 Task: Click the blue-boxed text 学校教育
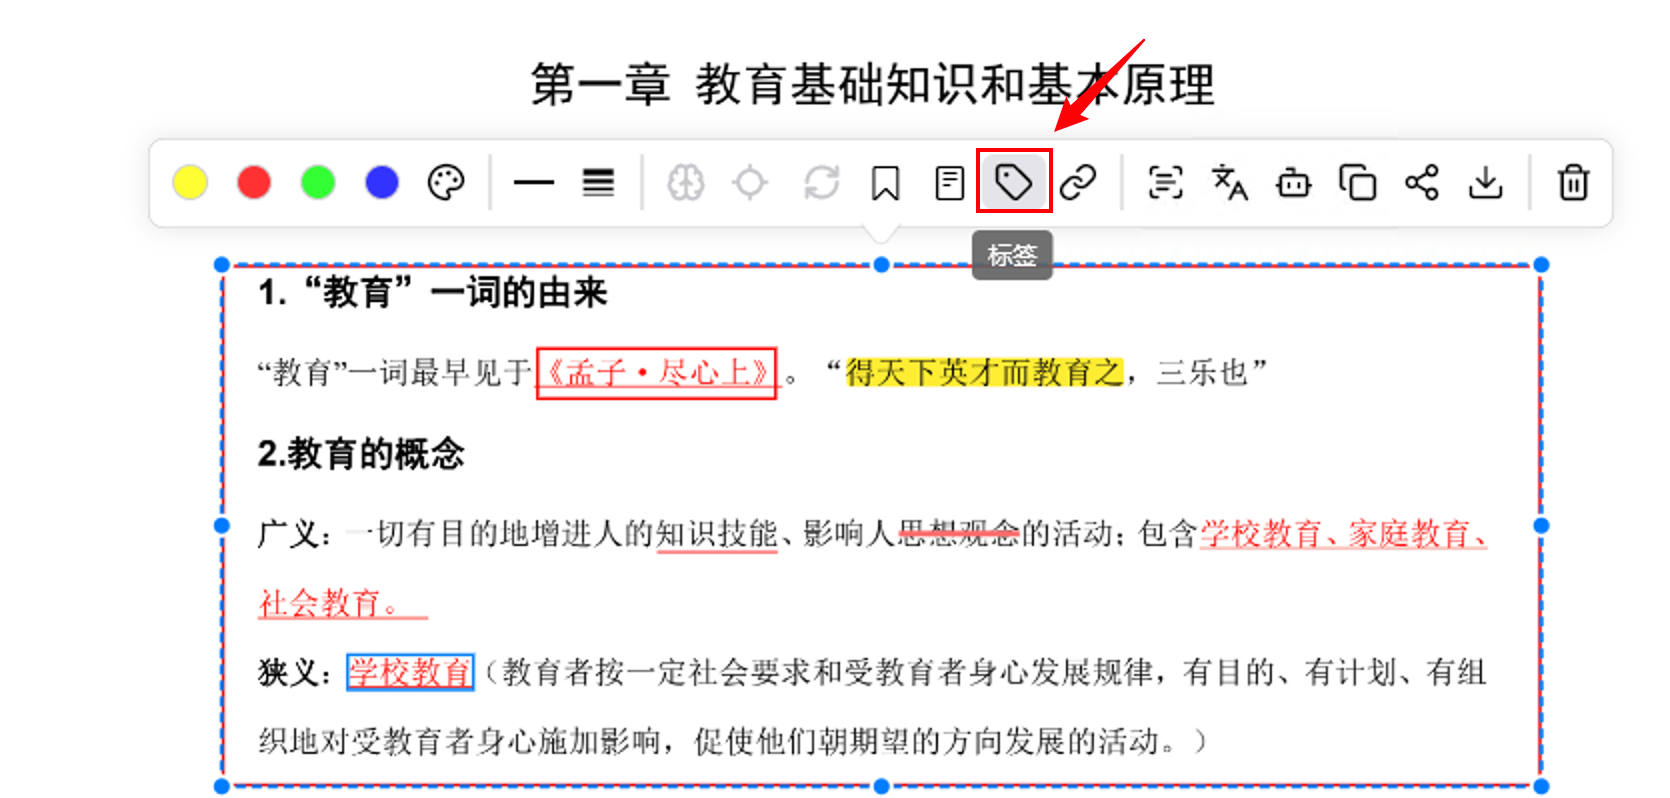[410, 672]
